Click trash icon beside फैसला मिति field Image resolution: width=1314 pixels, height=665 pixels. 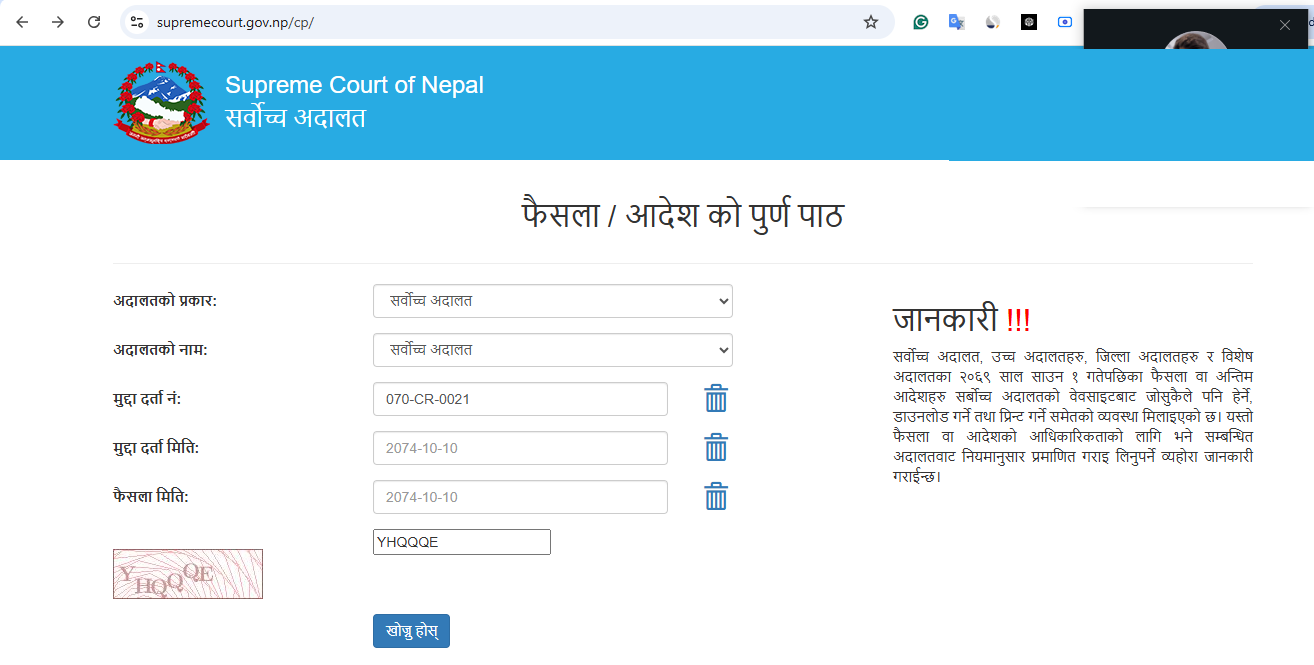pyautogui.click(x=716, y=497)
